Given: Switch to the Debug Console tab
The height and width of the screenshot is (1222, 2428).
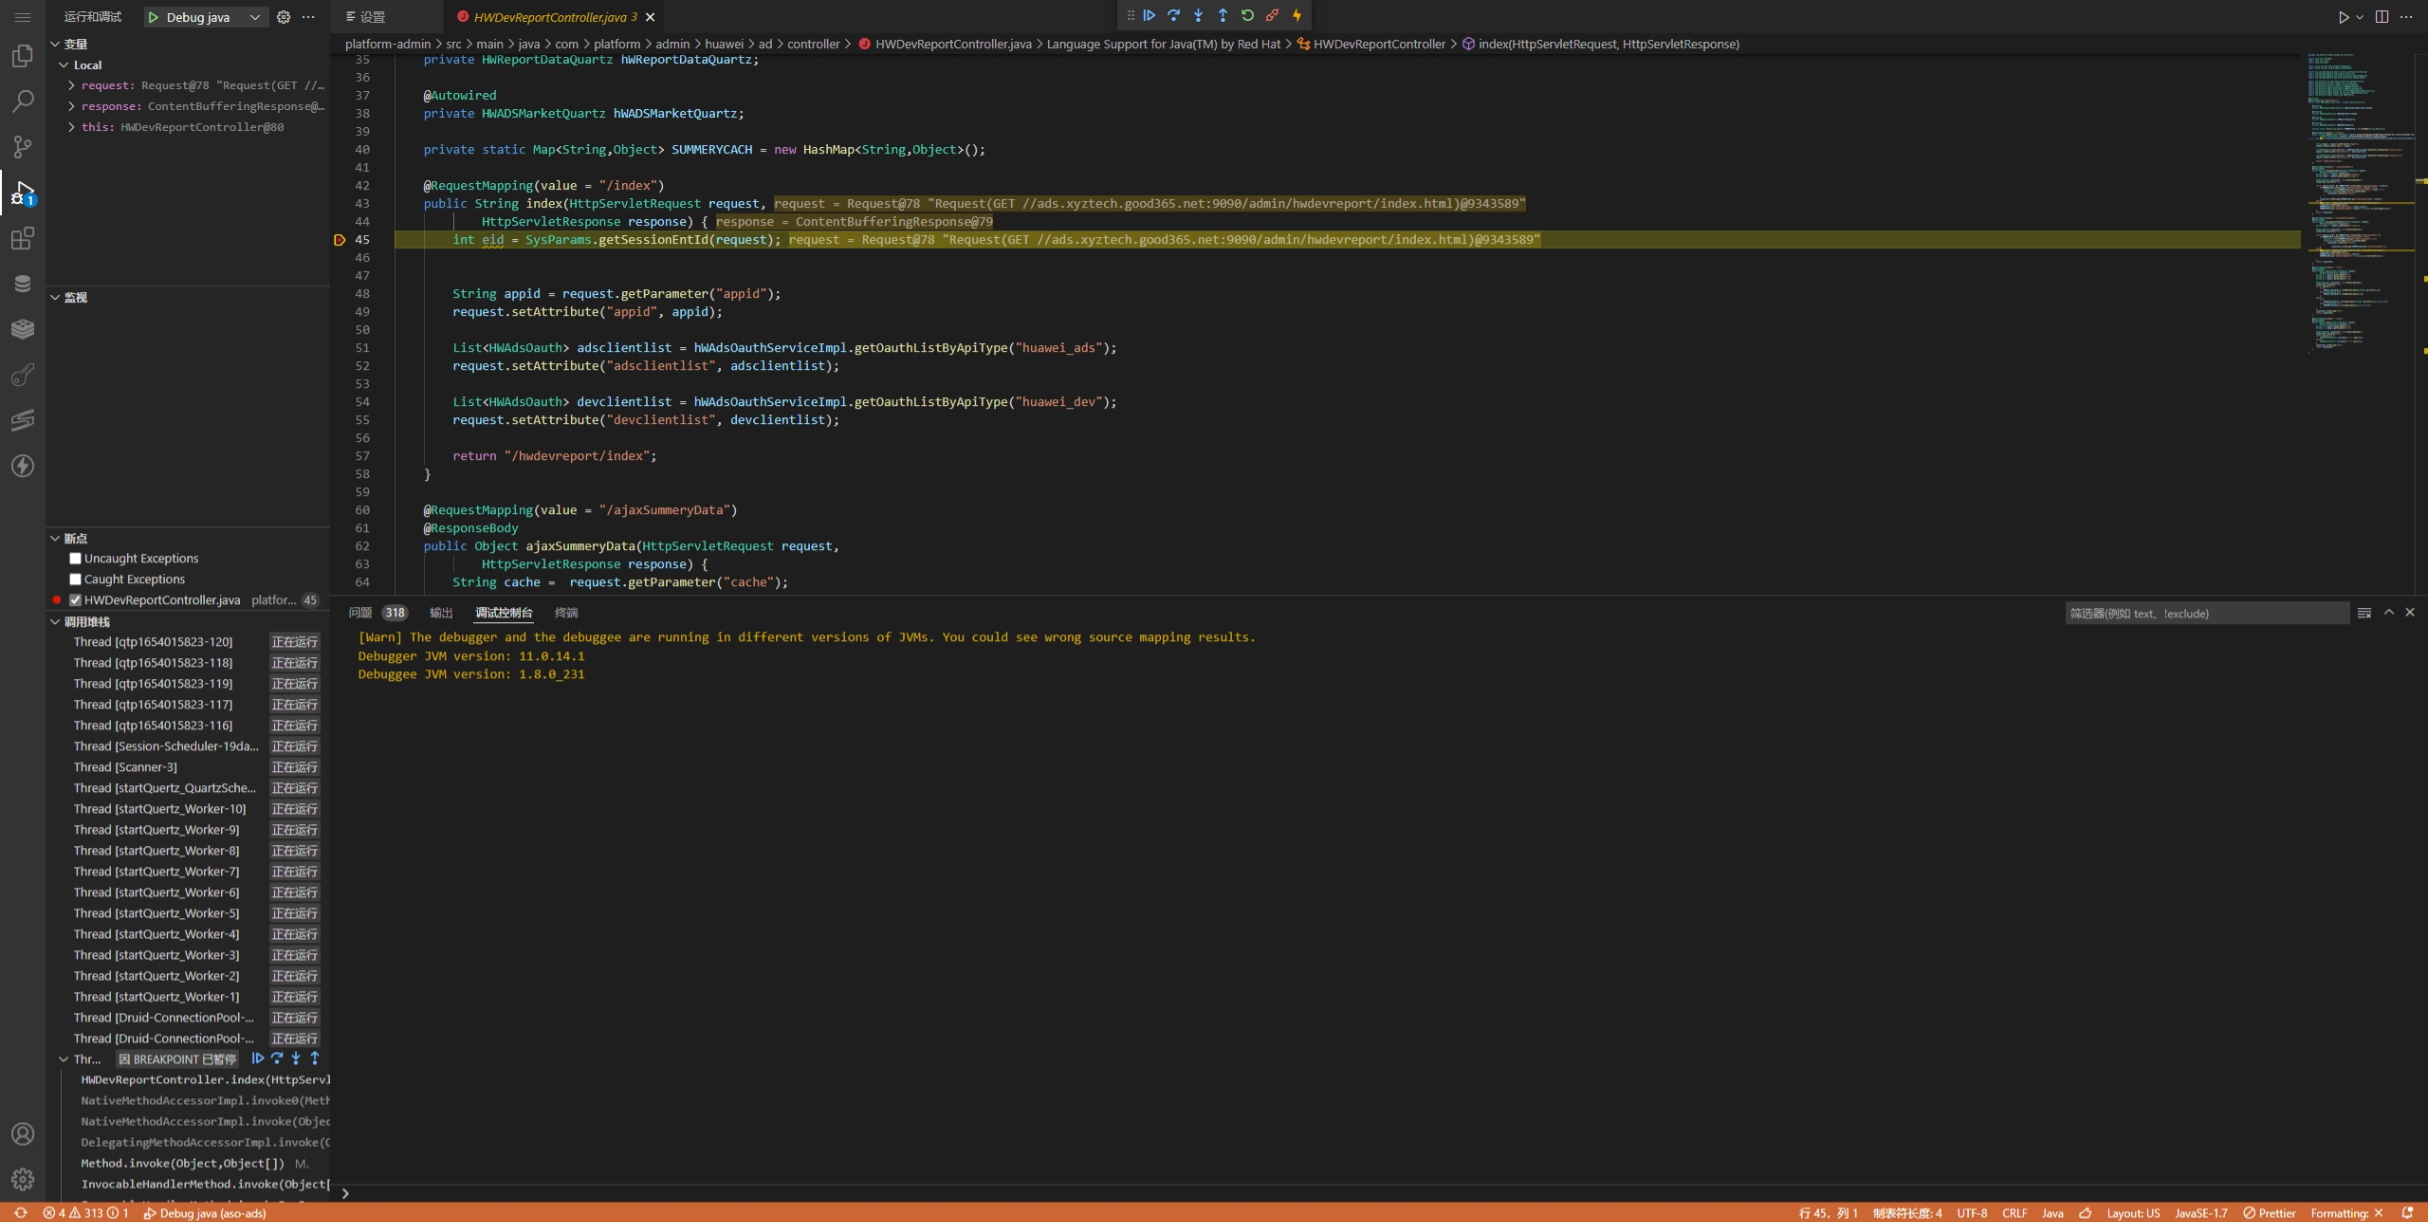Looking at the screenshot, I should [x=504, y=613].
